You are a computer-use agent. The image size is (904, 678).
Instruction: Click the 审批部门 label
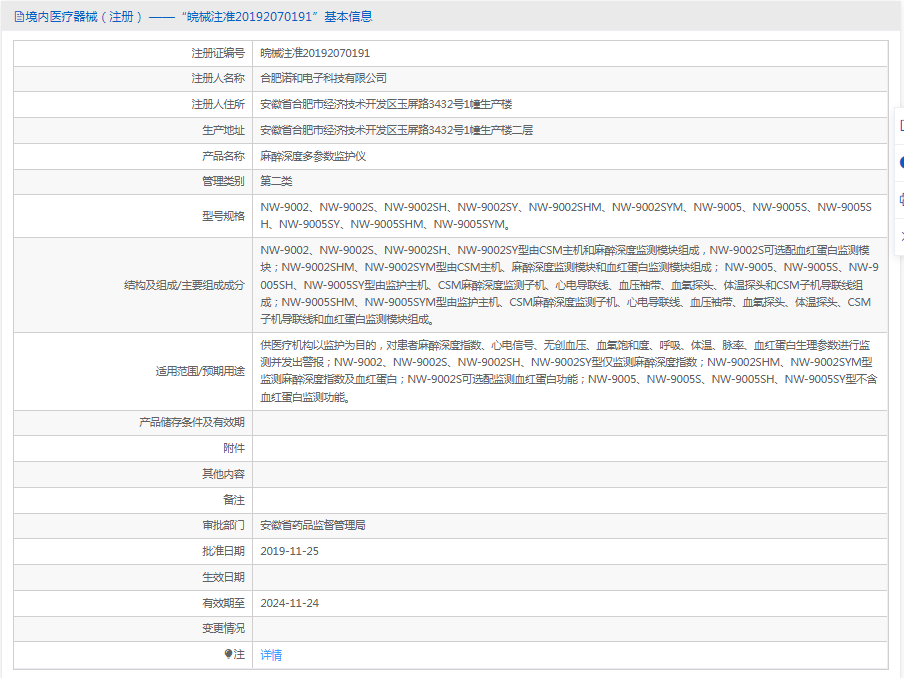223,525
